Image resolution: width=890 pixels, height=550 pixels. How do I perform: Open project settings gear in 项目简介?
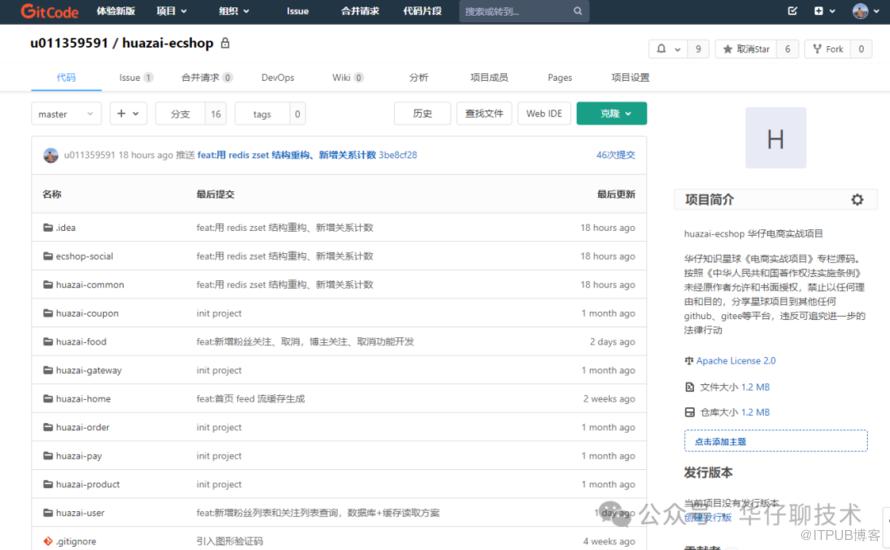coord(857,200)
